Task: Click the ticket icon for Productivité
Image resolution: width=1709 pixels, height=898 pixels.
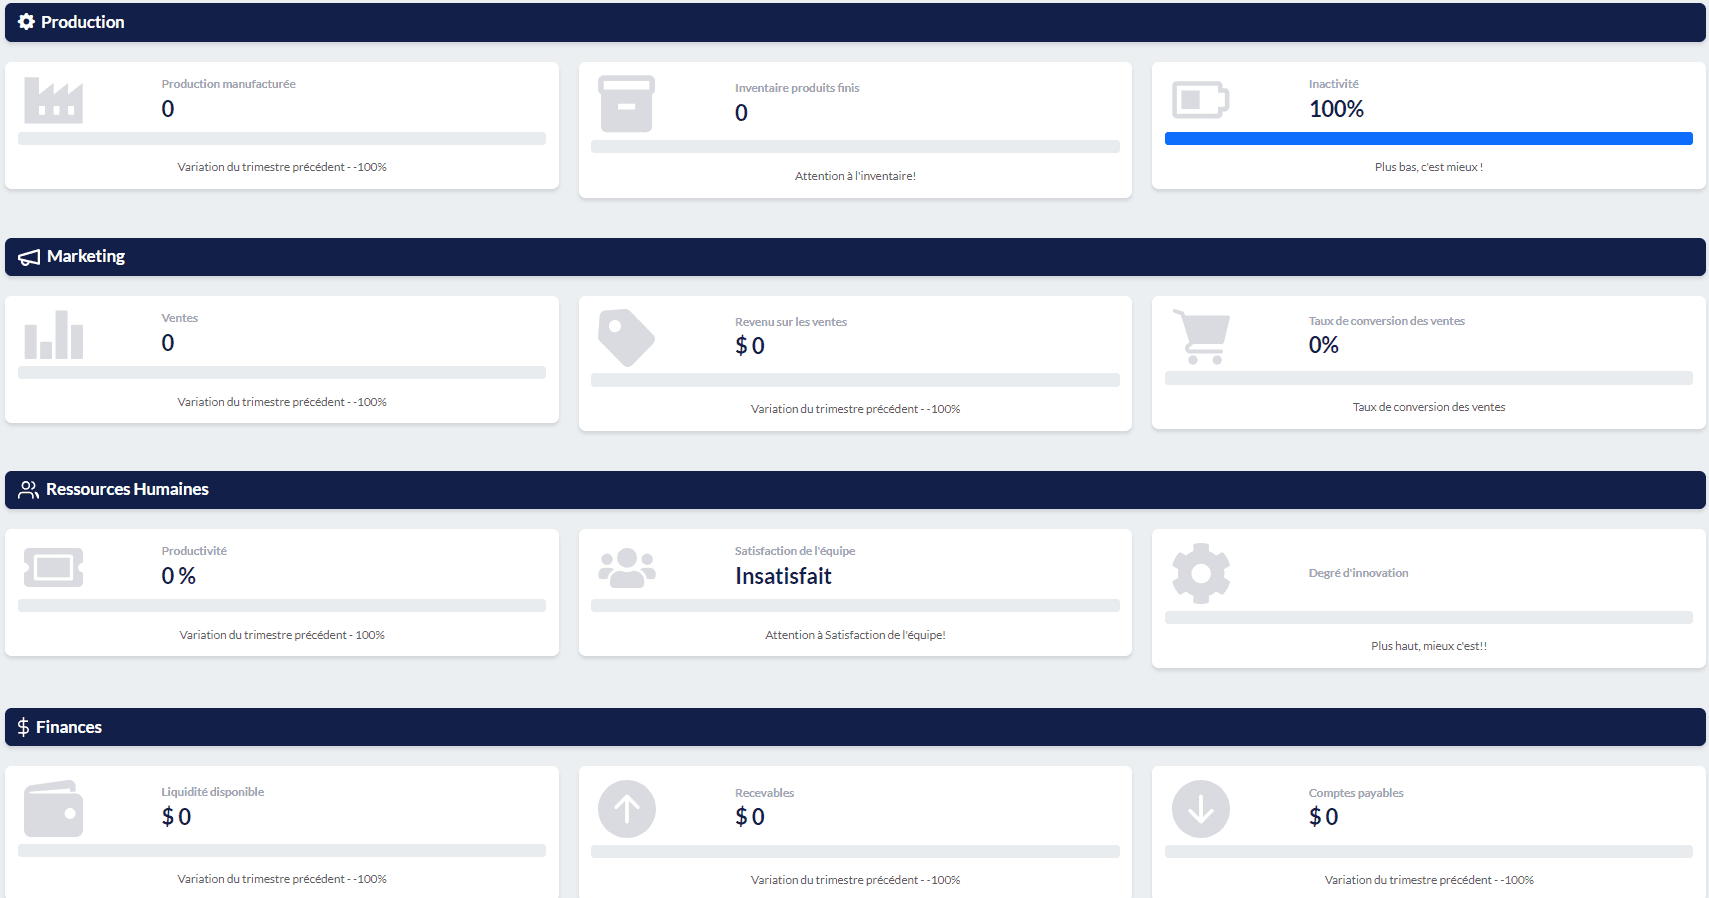Action: tap(53, 568)
